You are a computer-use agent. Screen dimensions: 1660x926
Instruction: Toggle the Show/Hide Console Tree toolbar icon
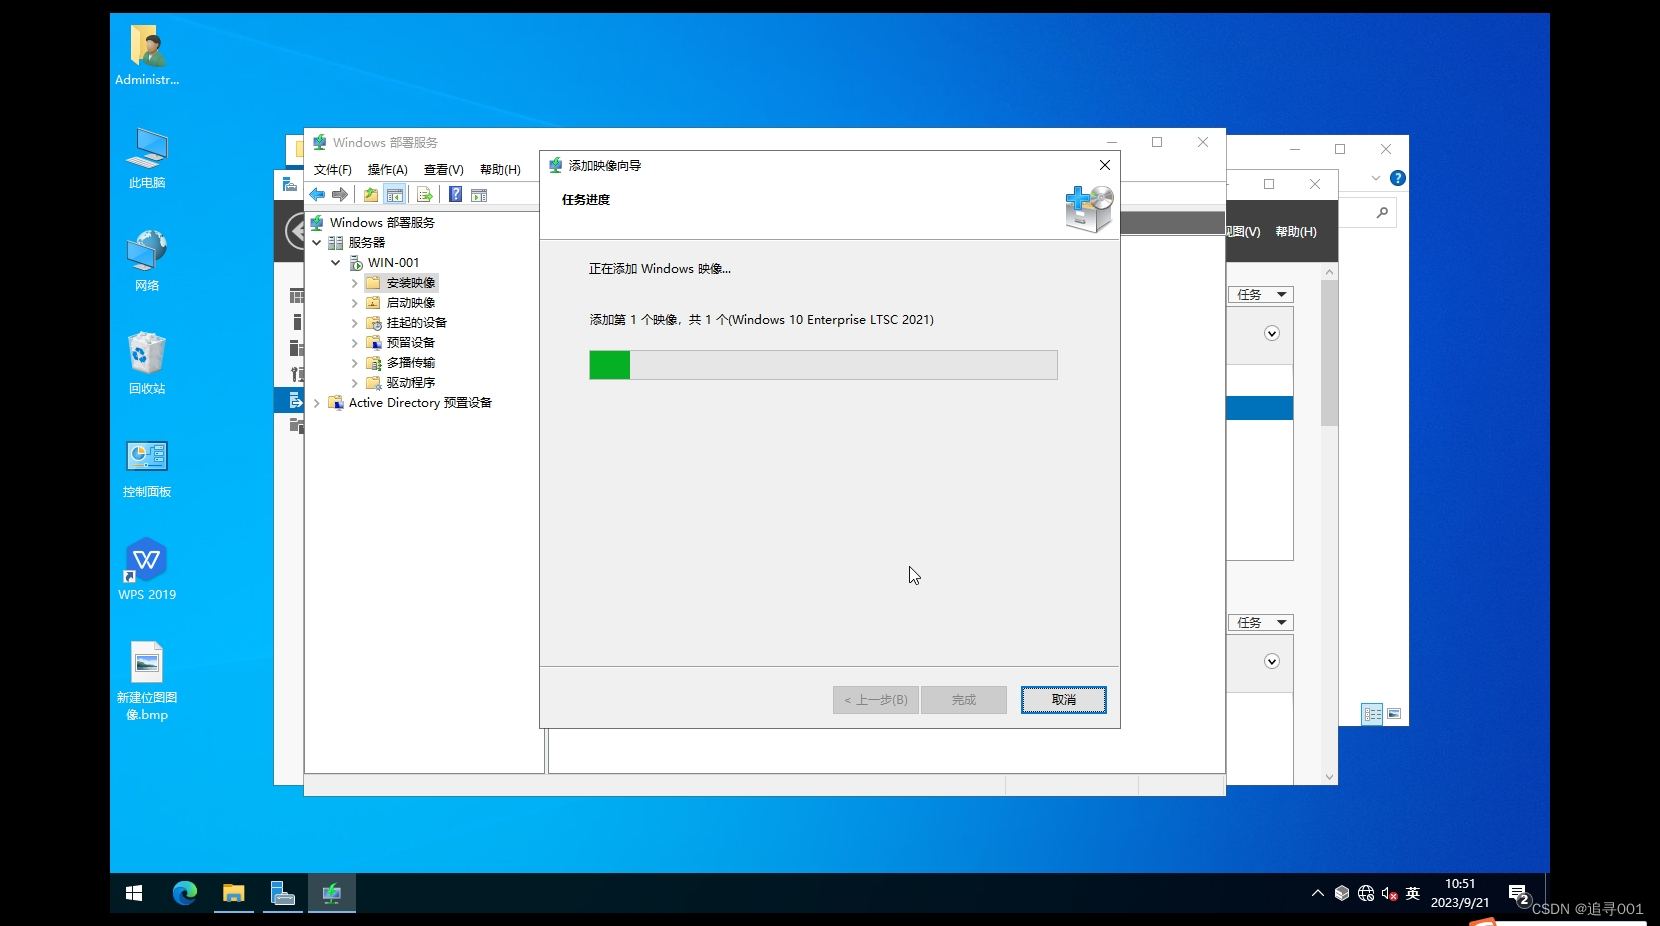[x=395, y=195]
